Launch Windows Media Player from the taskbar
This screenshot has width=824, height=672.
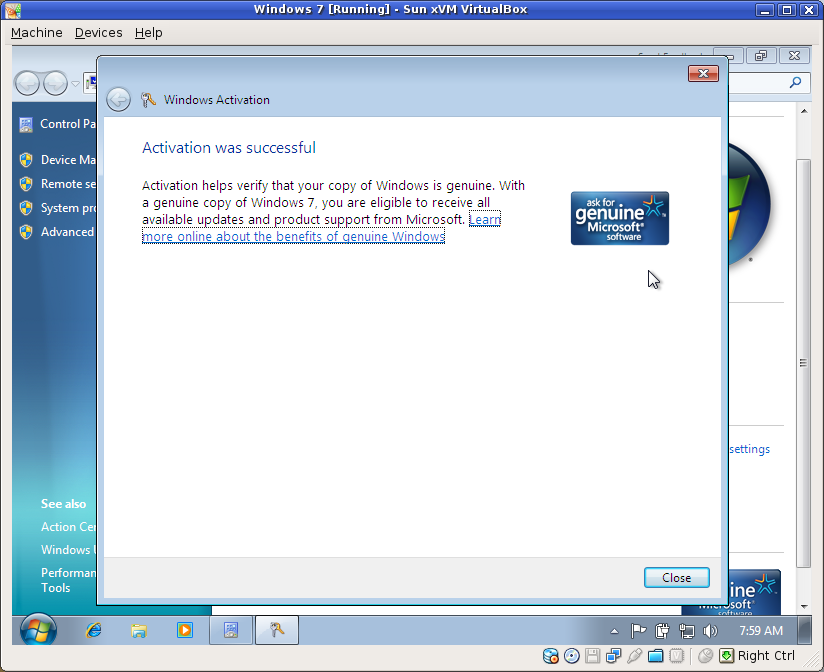182,630
